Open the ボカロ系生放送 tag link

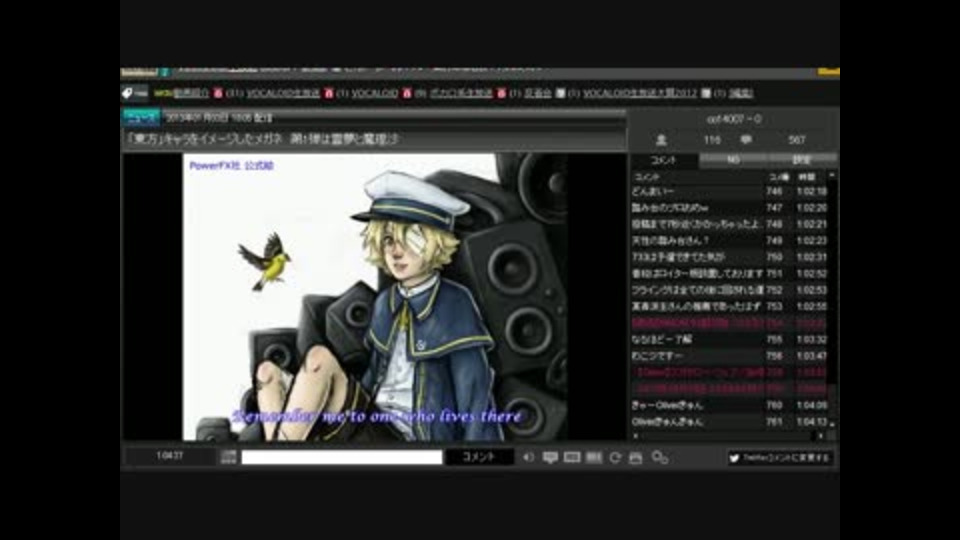tap(461, 94)
